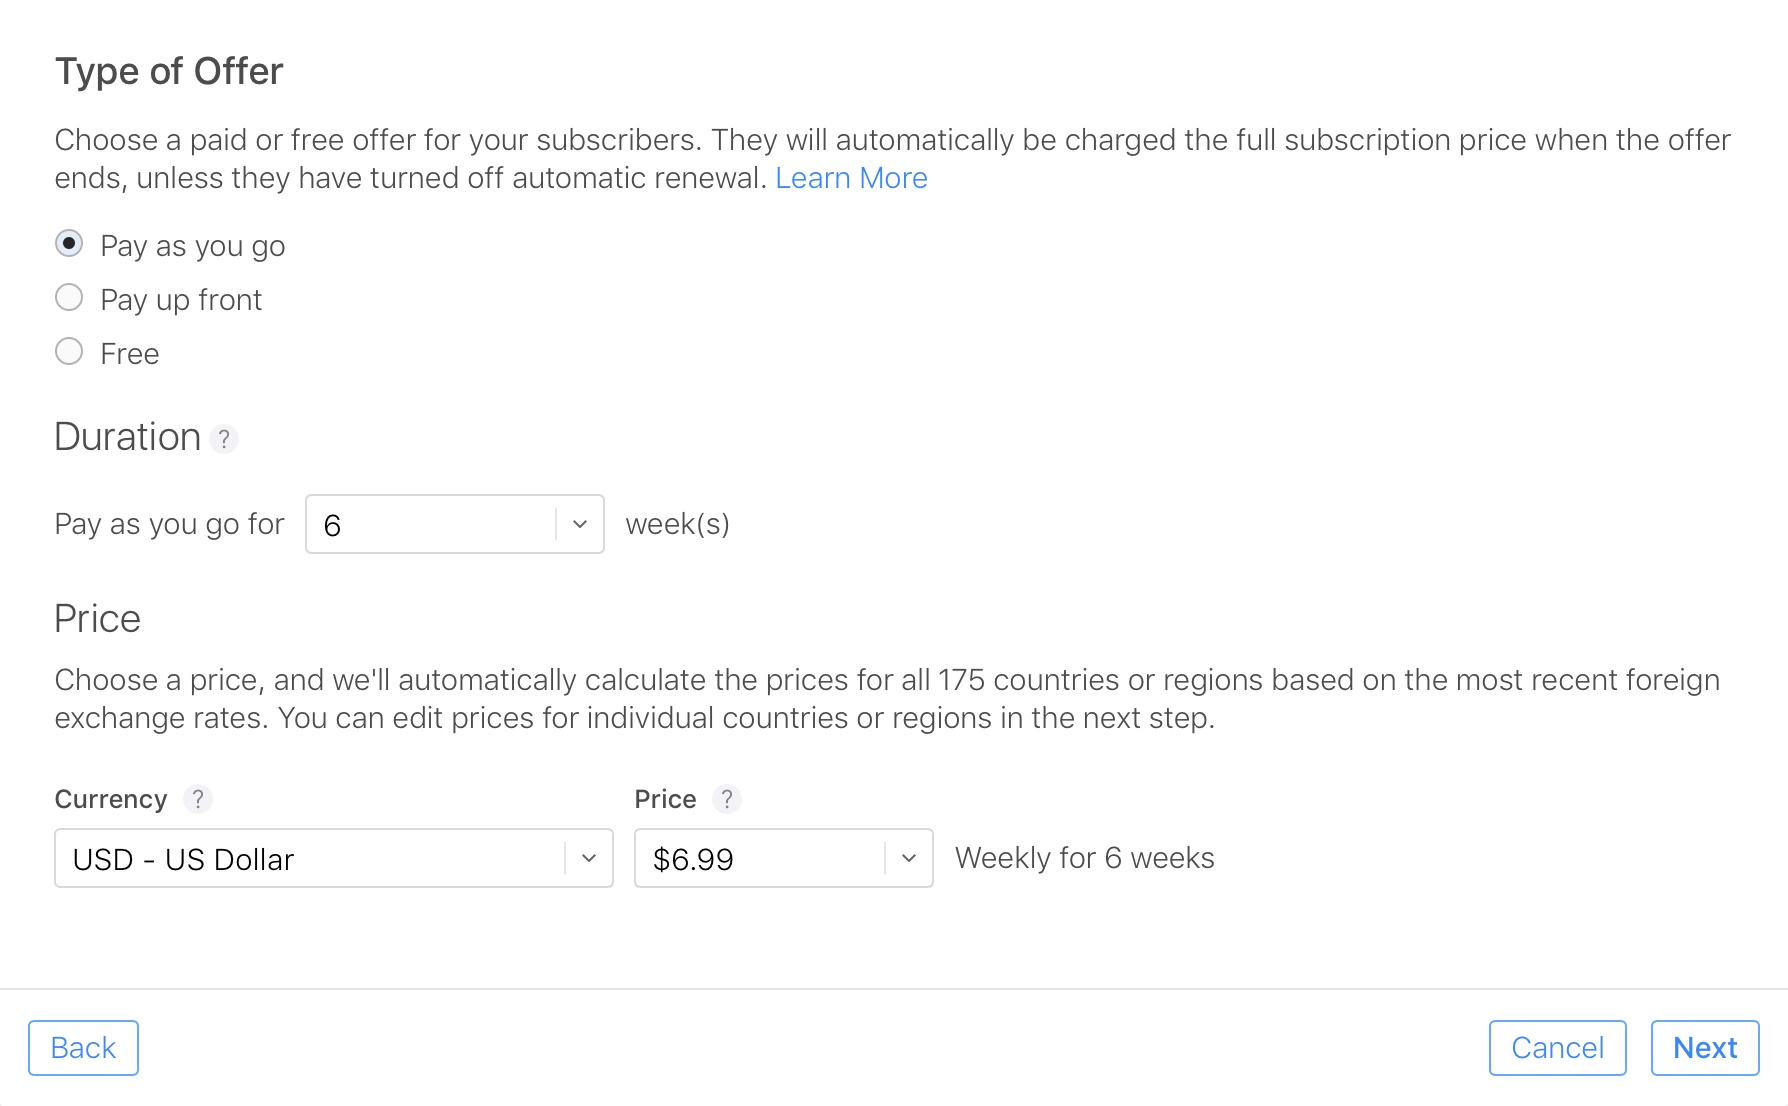Open the duration weeks dropdown showing 6

pos(455,524)
